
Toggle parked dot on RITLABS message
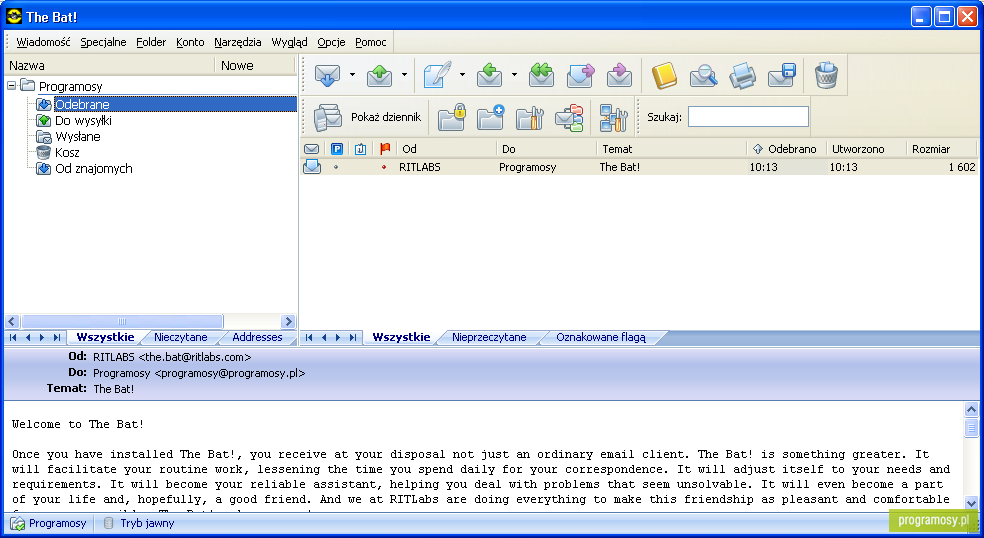tap(336, 167)
